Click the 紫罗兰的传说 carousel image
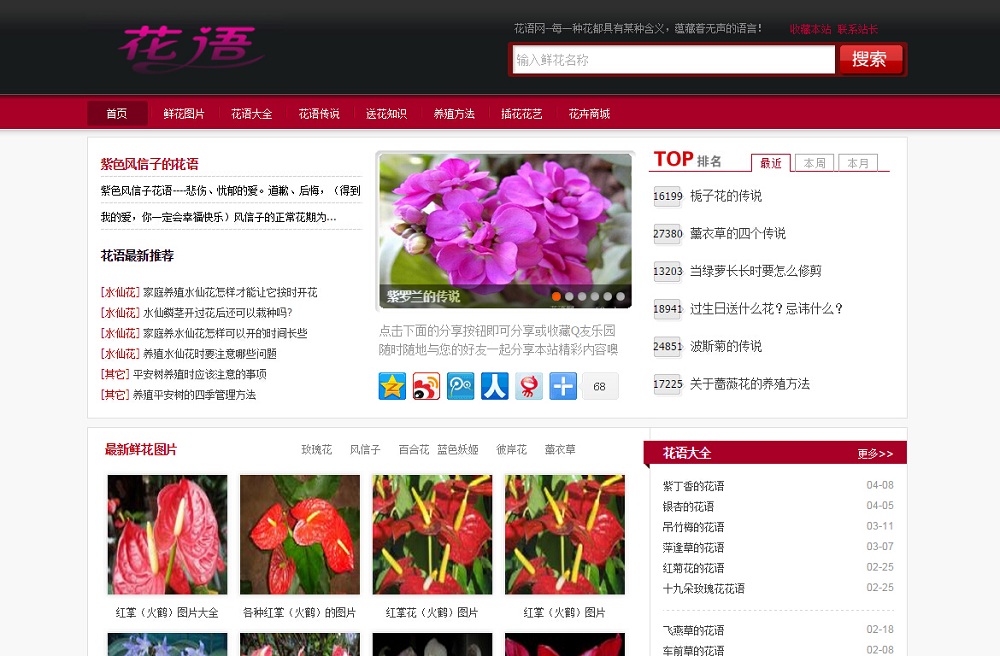Viewport: 1000px width, 656px height. (x=505, y=231)
